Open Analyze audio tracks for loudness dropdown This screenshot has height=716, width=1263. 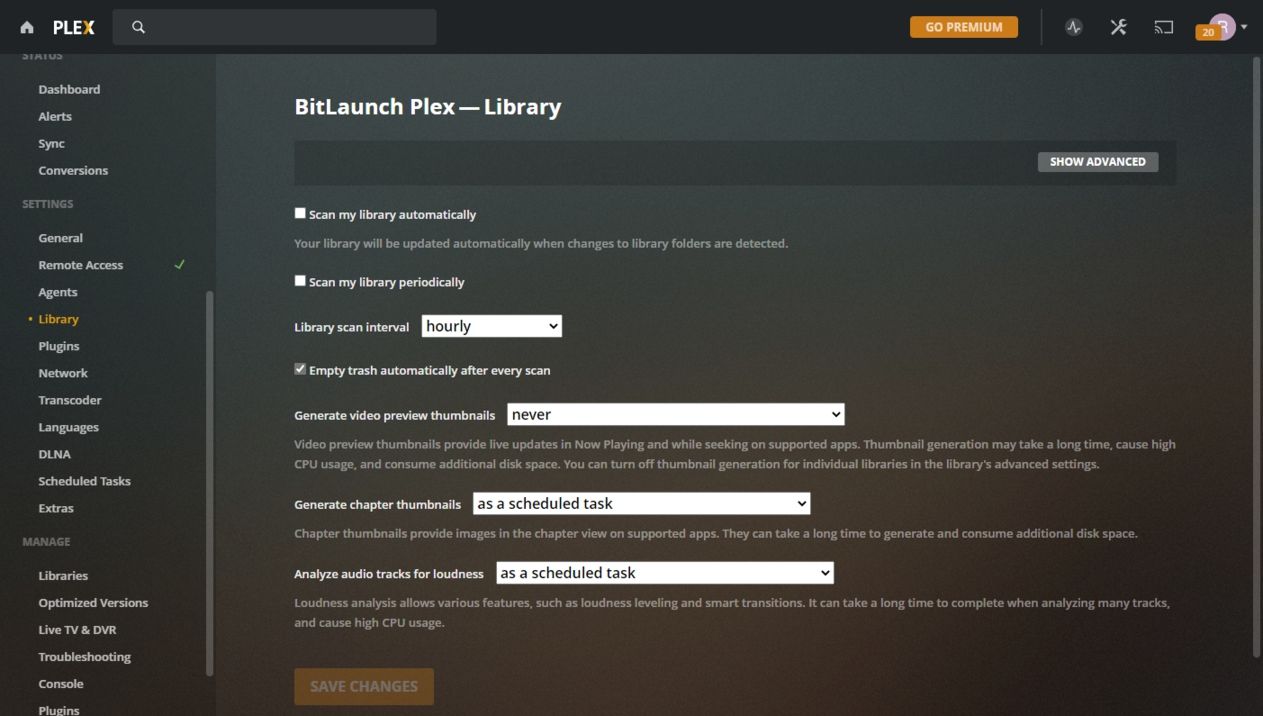(x=665, y=573)
